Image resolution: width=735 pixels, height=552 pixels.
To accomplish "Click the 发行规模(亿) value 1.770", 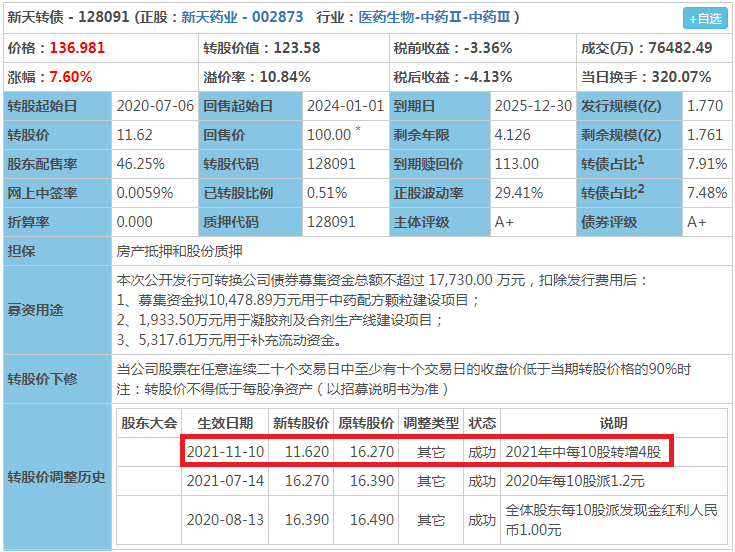I will point(705,106).
